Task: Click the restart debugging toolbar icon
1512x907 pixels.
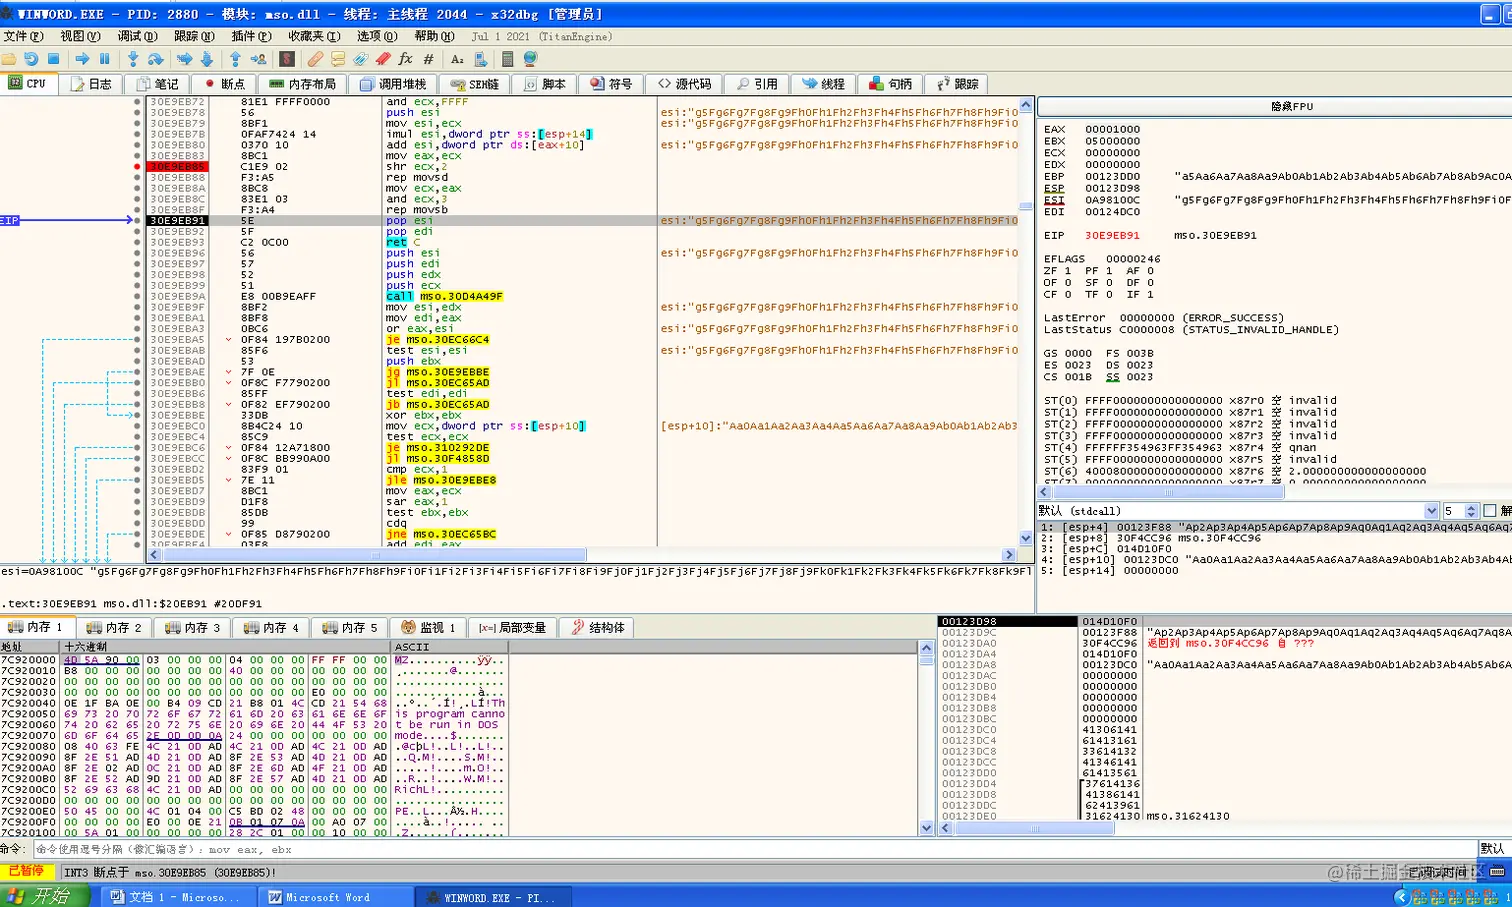Action: click(31, 59)
